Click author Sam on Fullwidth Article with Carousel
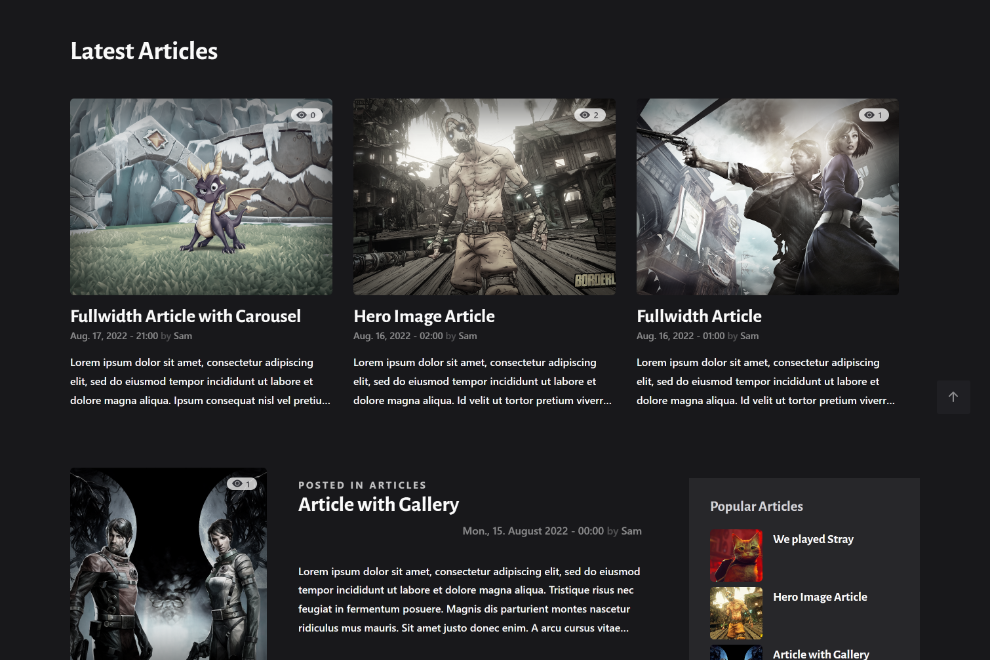Screen dimensions: 990x660 (183, 336)
